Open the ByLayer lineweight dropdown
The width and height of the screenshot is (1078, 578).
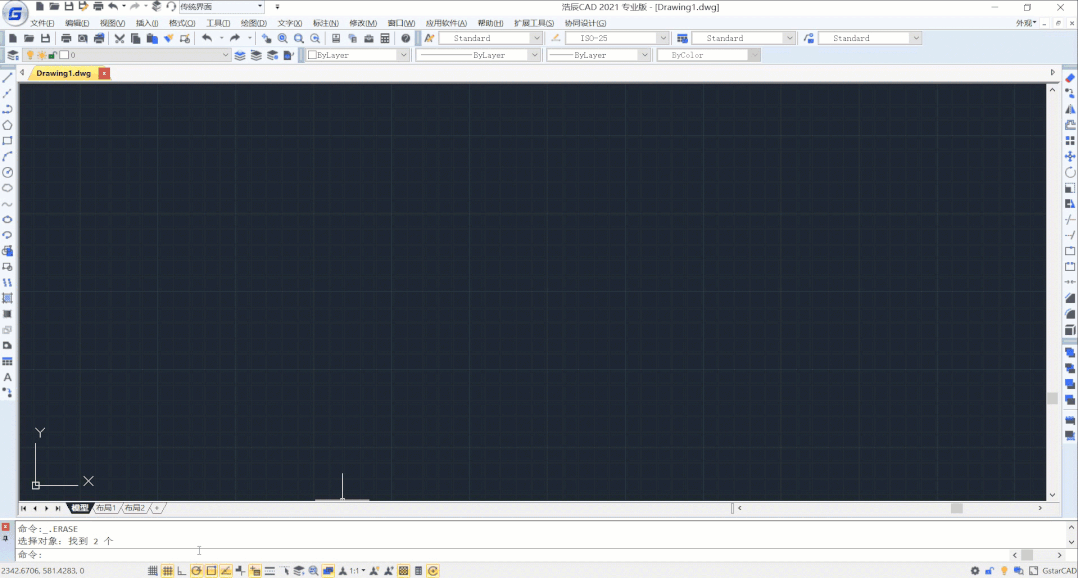[644, 55]
